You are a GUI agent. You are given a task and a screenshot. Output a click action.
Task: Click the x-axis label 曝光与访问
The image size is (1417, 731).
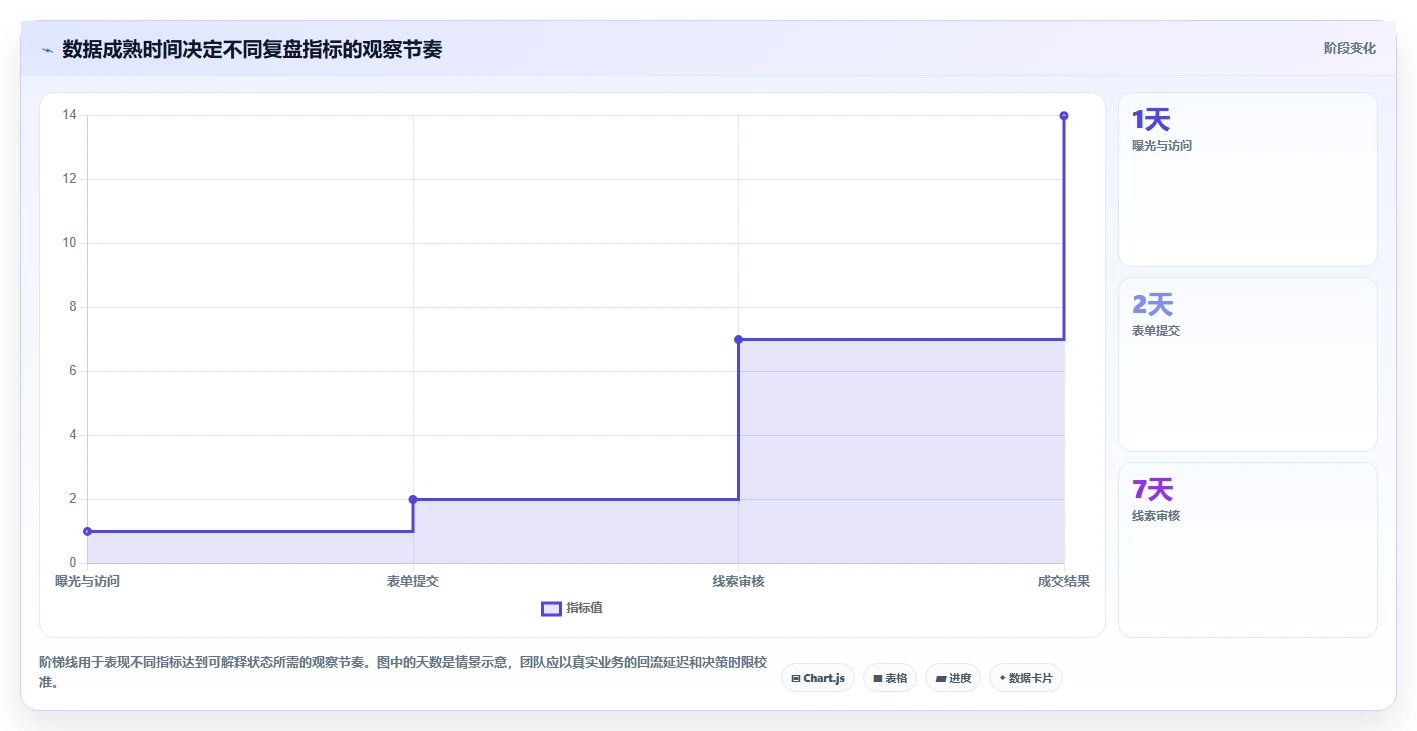[88, 581]
